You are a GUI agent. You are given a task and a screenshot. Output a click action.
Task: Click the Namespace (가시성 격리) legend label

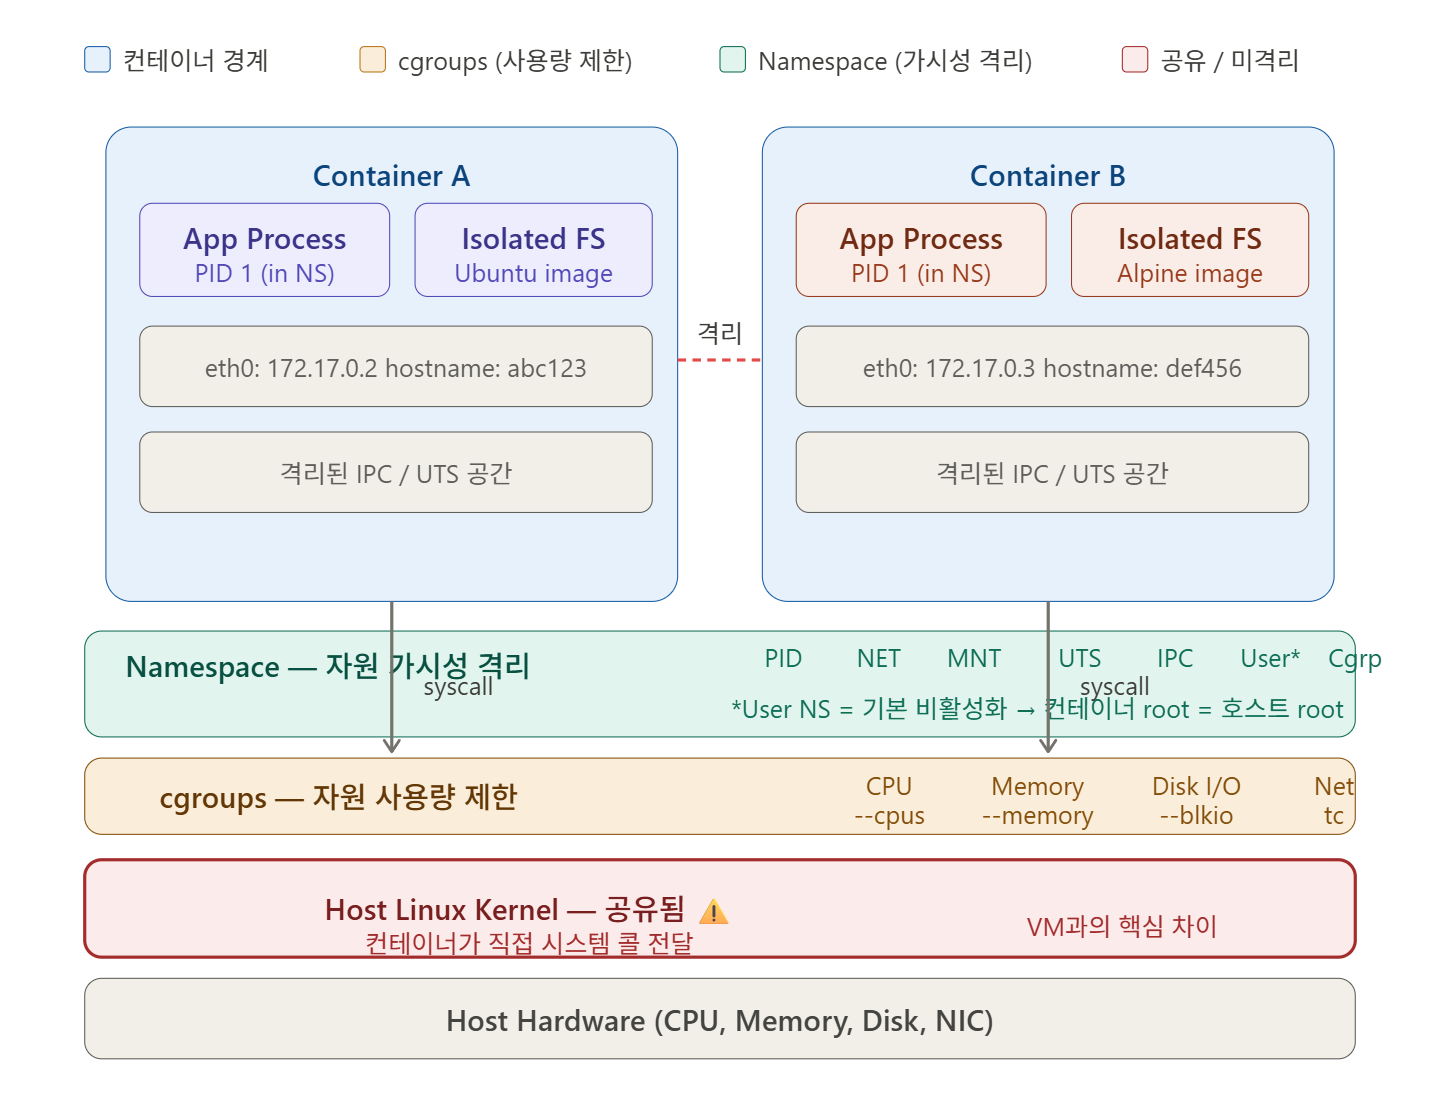coord(895,61)
